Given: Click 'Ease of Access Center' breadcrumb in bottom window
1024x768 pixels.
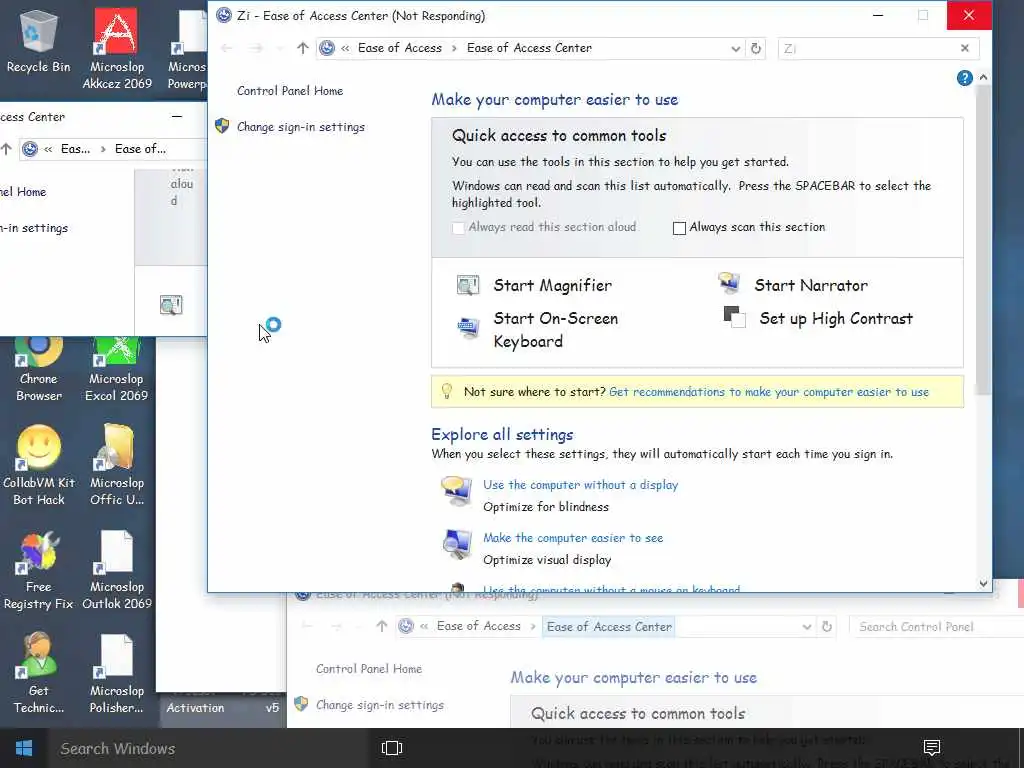Looking at the screenshot, I should [609, 627].
